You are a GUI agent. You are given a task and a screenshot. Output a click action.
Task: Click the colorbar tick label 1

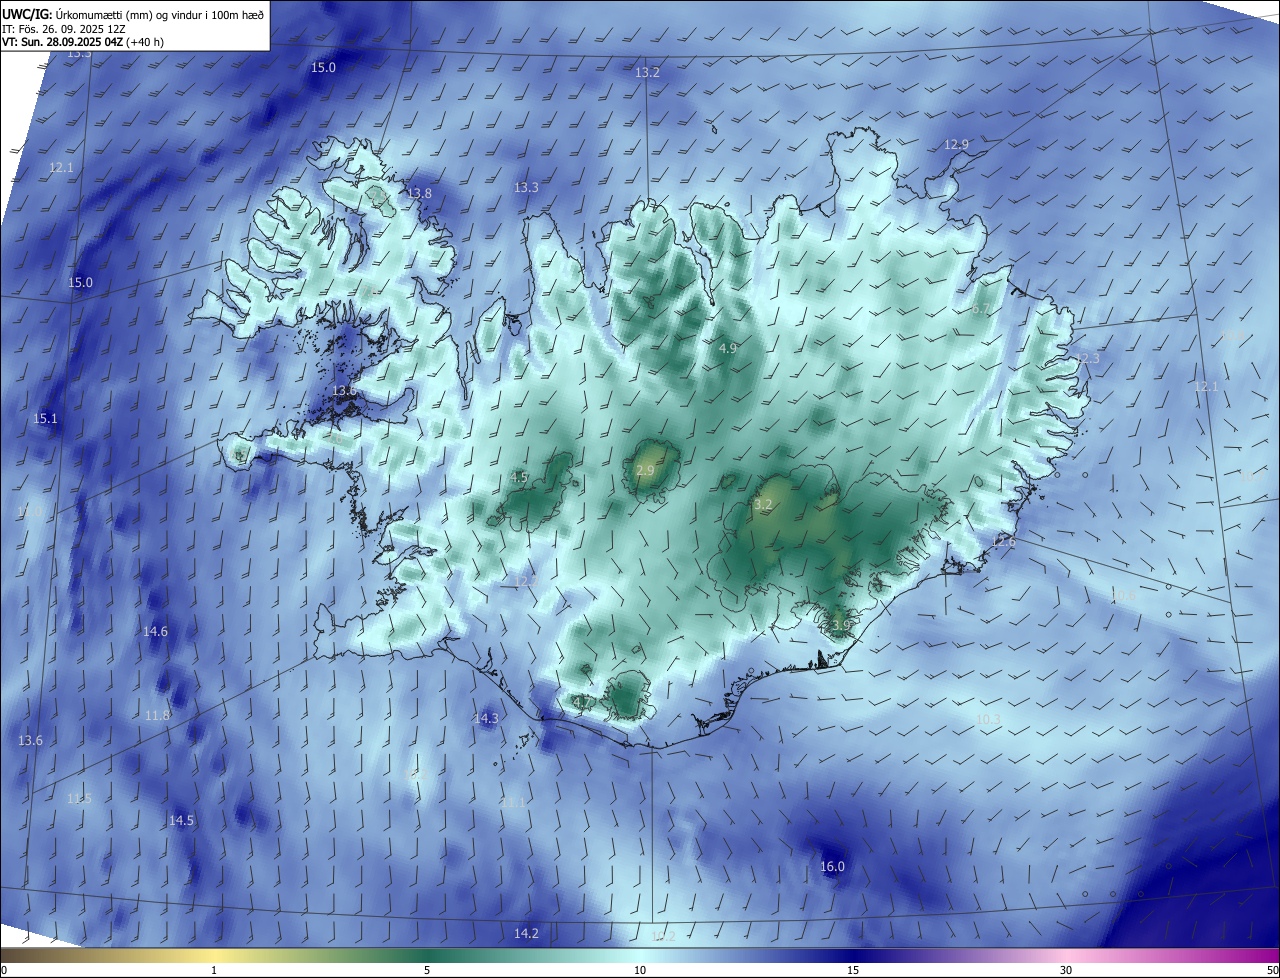(x=214, y=970)
